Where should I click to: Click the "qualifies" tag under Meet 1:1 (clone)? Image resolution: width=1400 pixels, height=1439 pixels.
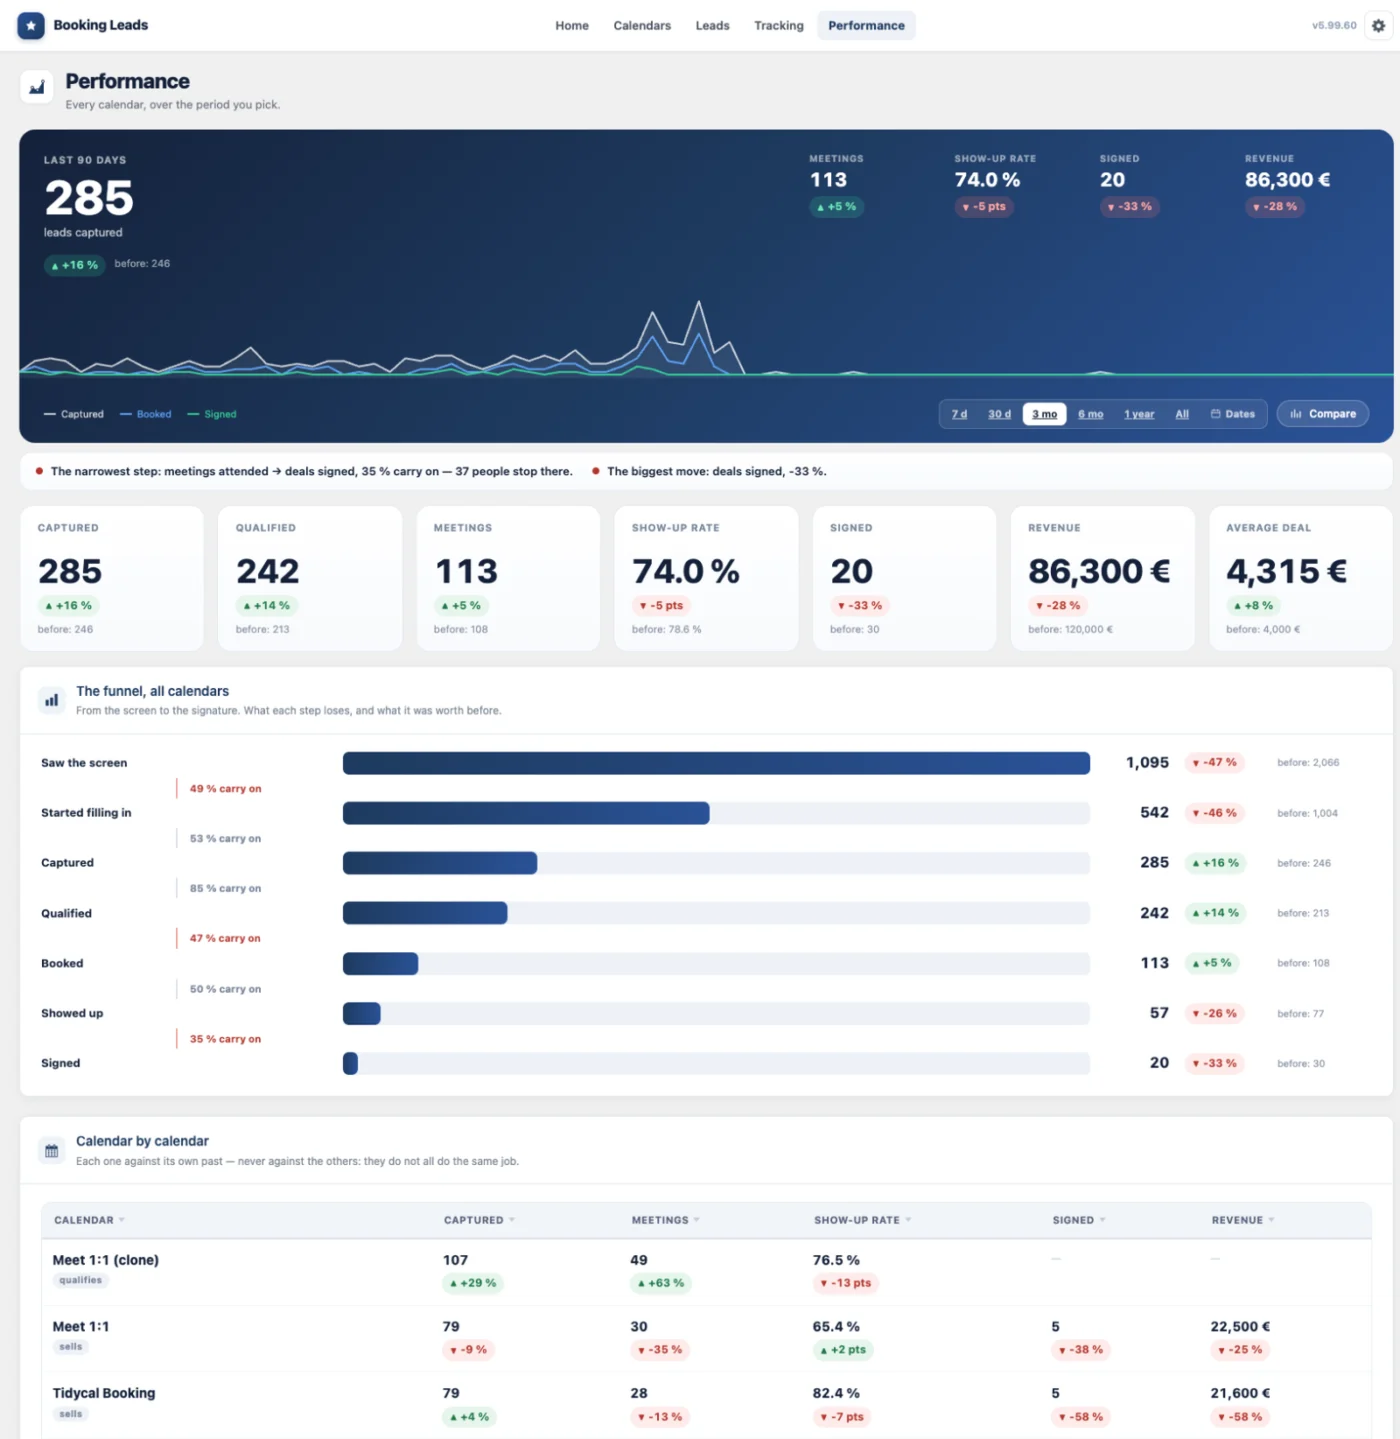point(80,1280)
